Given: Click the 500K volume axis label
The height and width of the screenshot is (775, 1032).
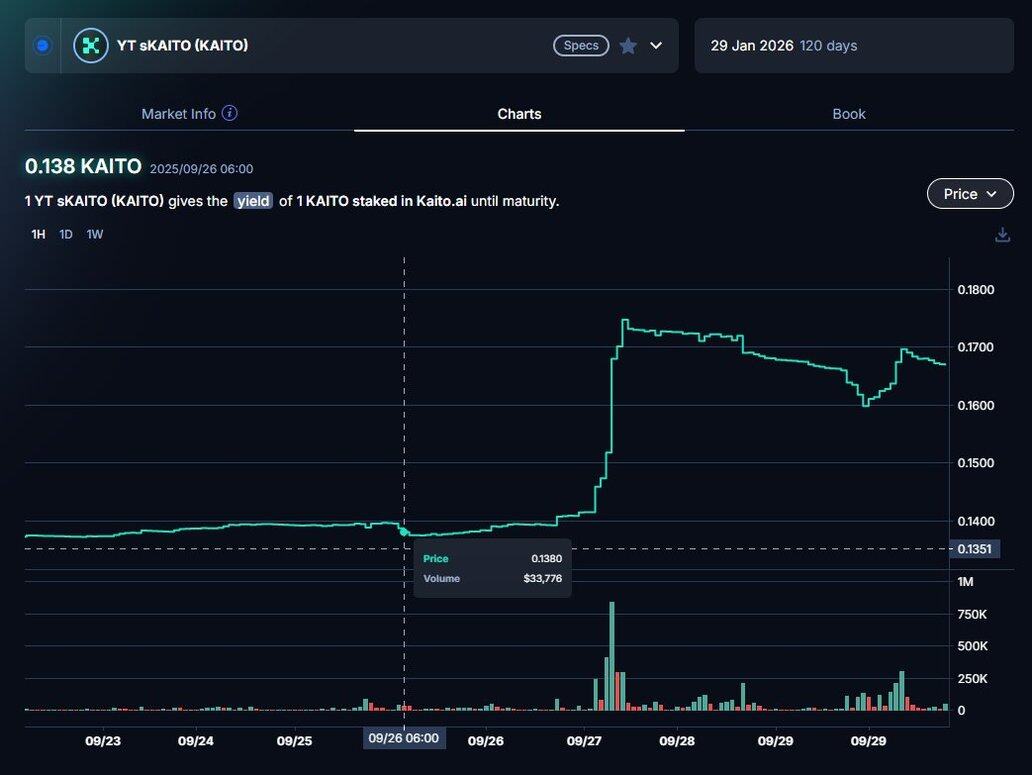Looking at the screenshot, I should 973,646.
